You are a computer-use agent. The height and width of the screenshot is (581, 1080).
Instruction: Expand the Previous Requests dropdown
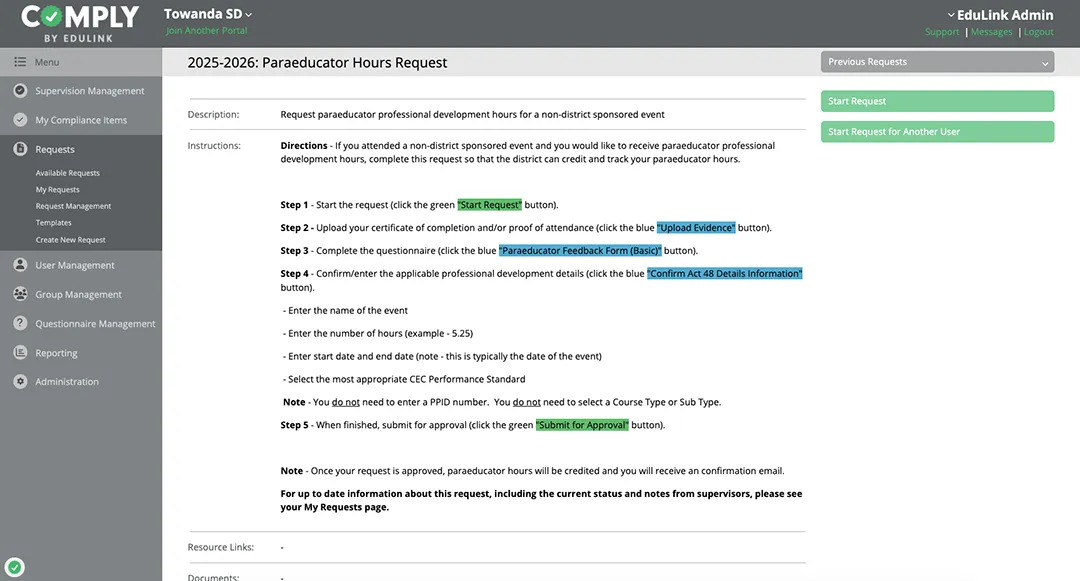937,62
